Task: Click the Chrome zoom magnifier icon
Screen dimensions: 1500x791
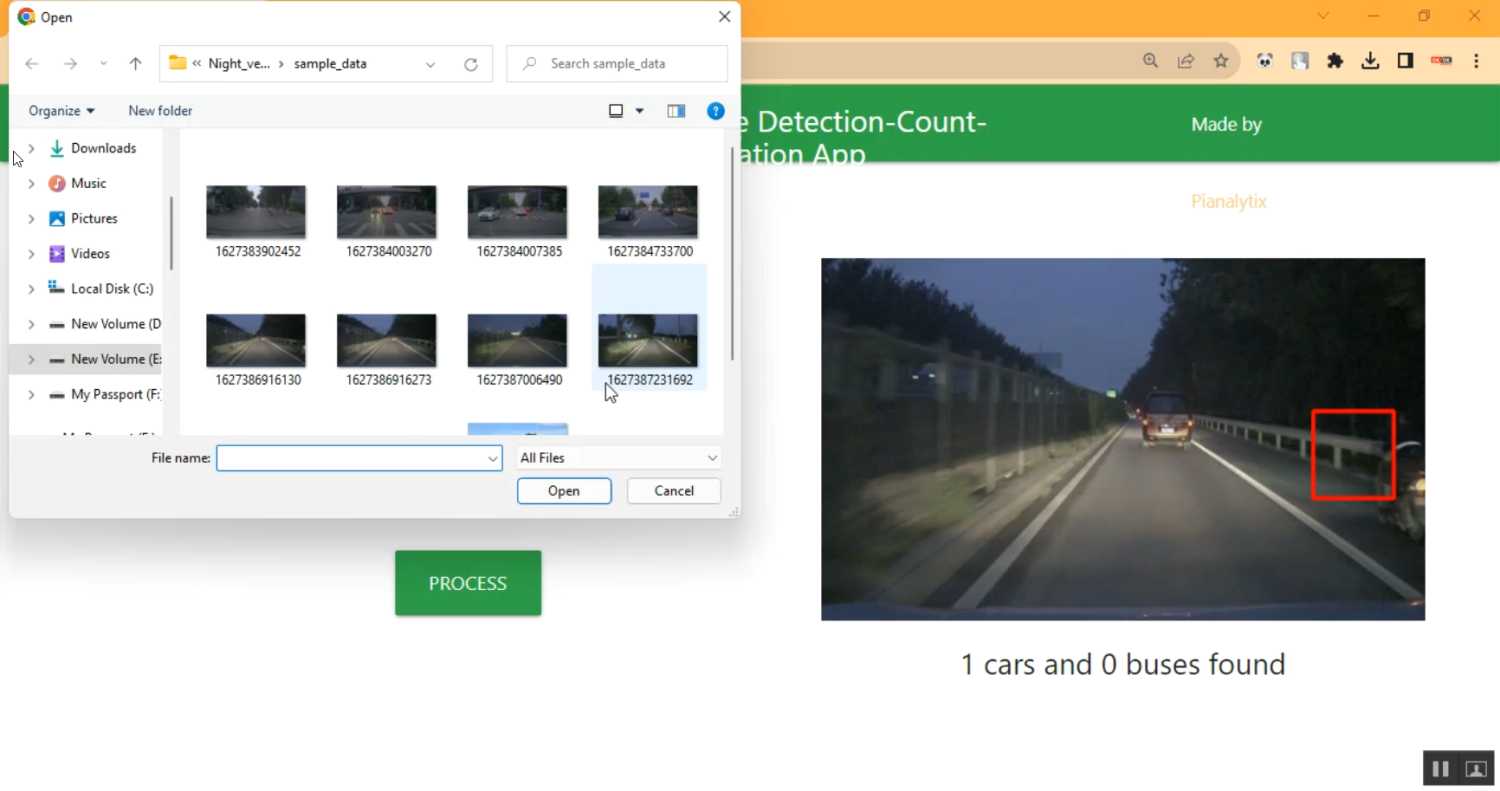Action: [x=1151, y=61]
